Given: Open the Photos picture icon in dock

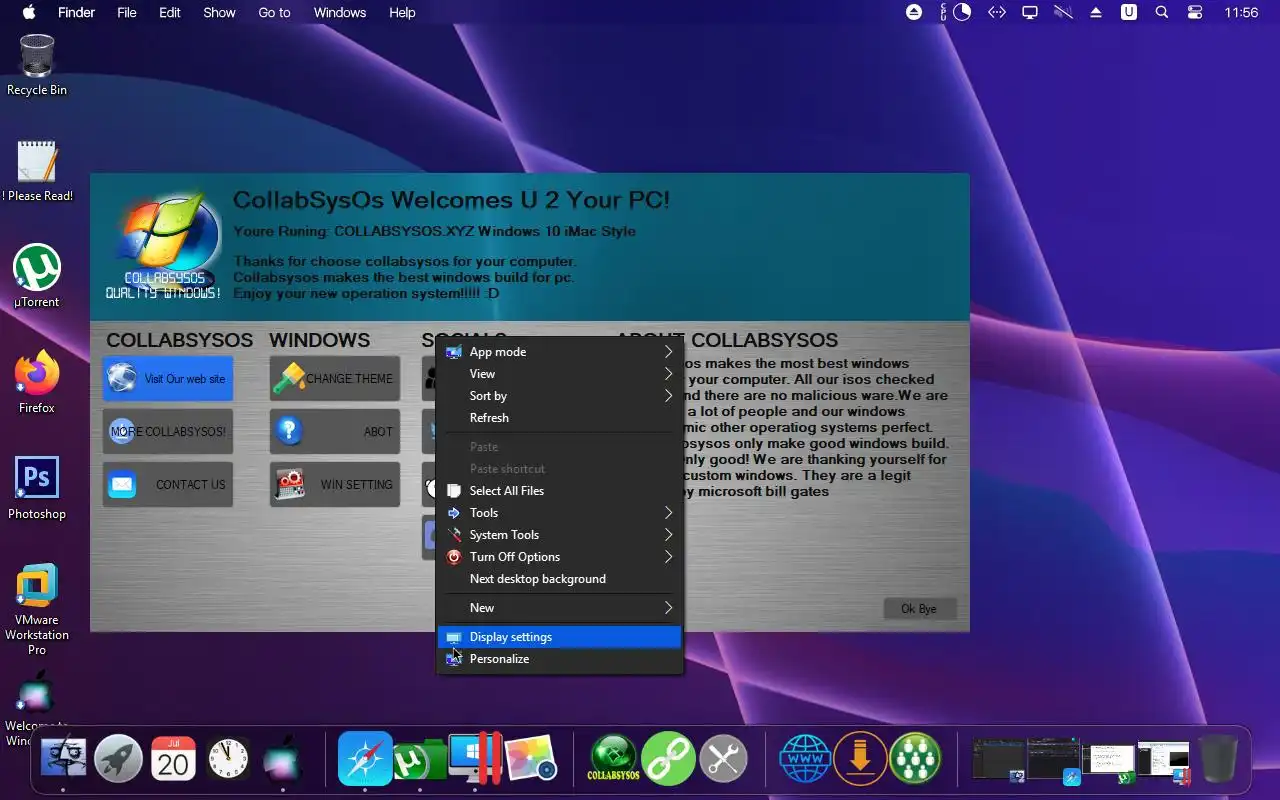Looking at the screenshot, I should (530, 760).
